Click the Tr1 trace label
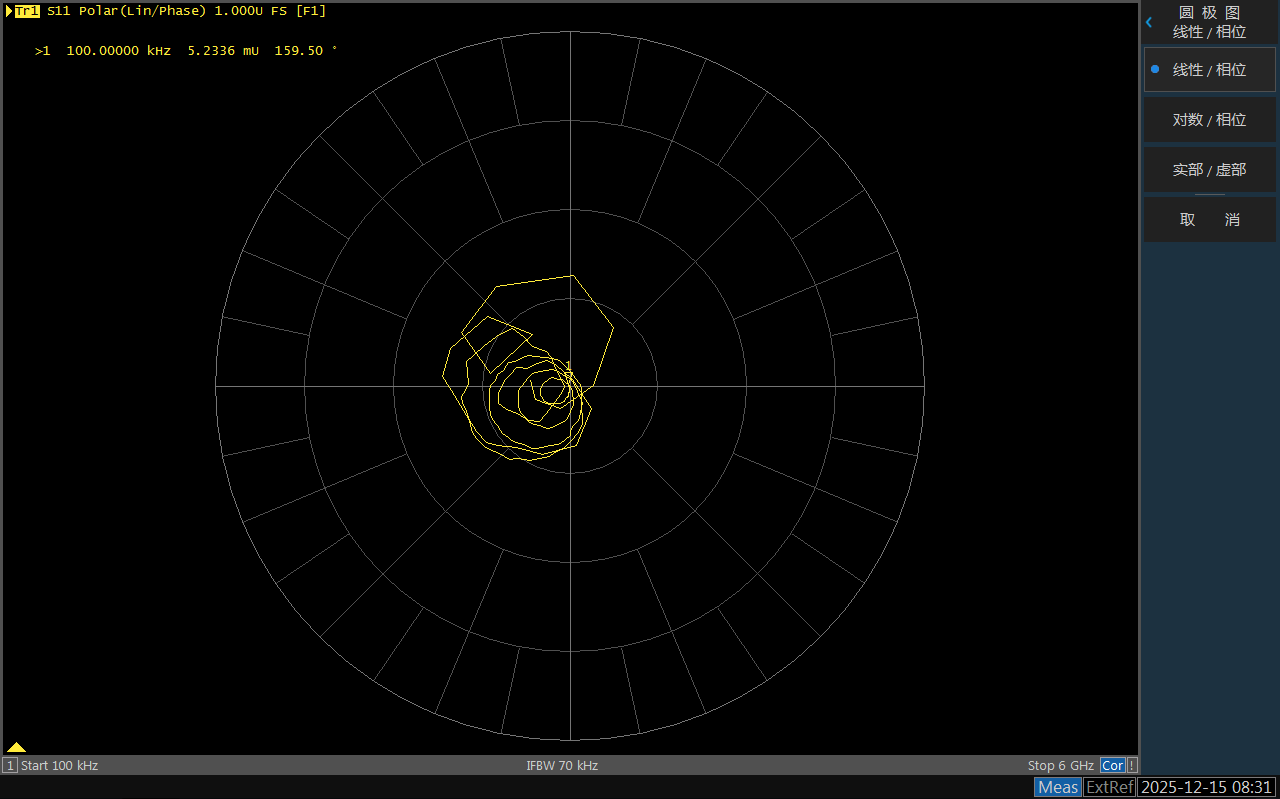Screen dimensions: 1280x799 tap(27, 11)
